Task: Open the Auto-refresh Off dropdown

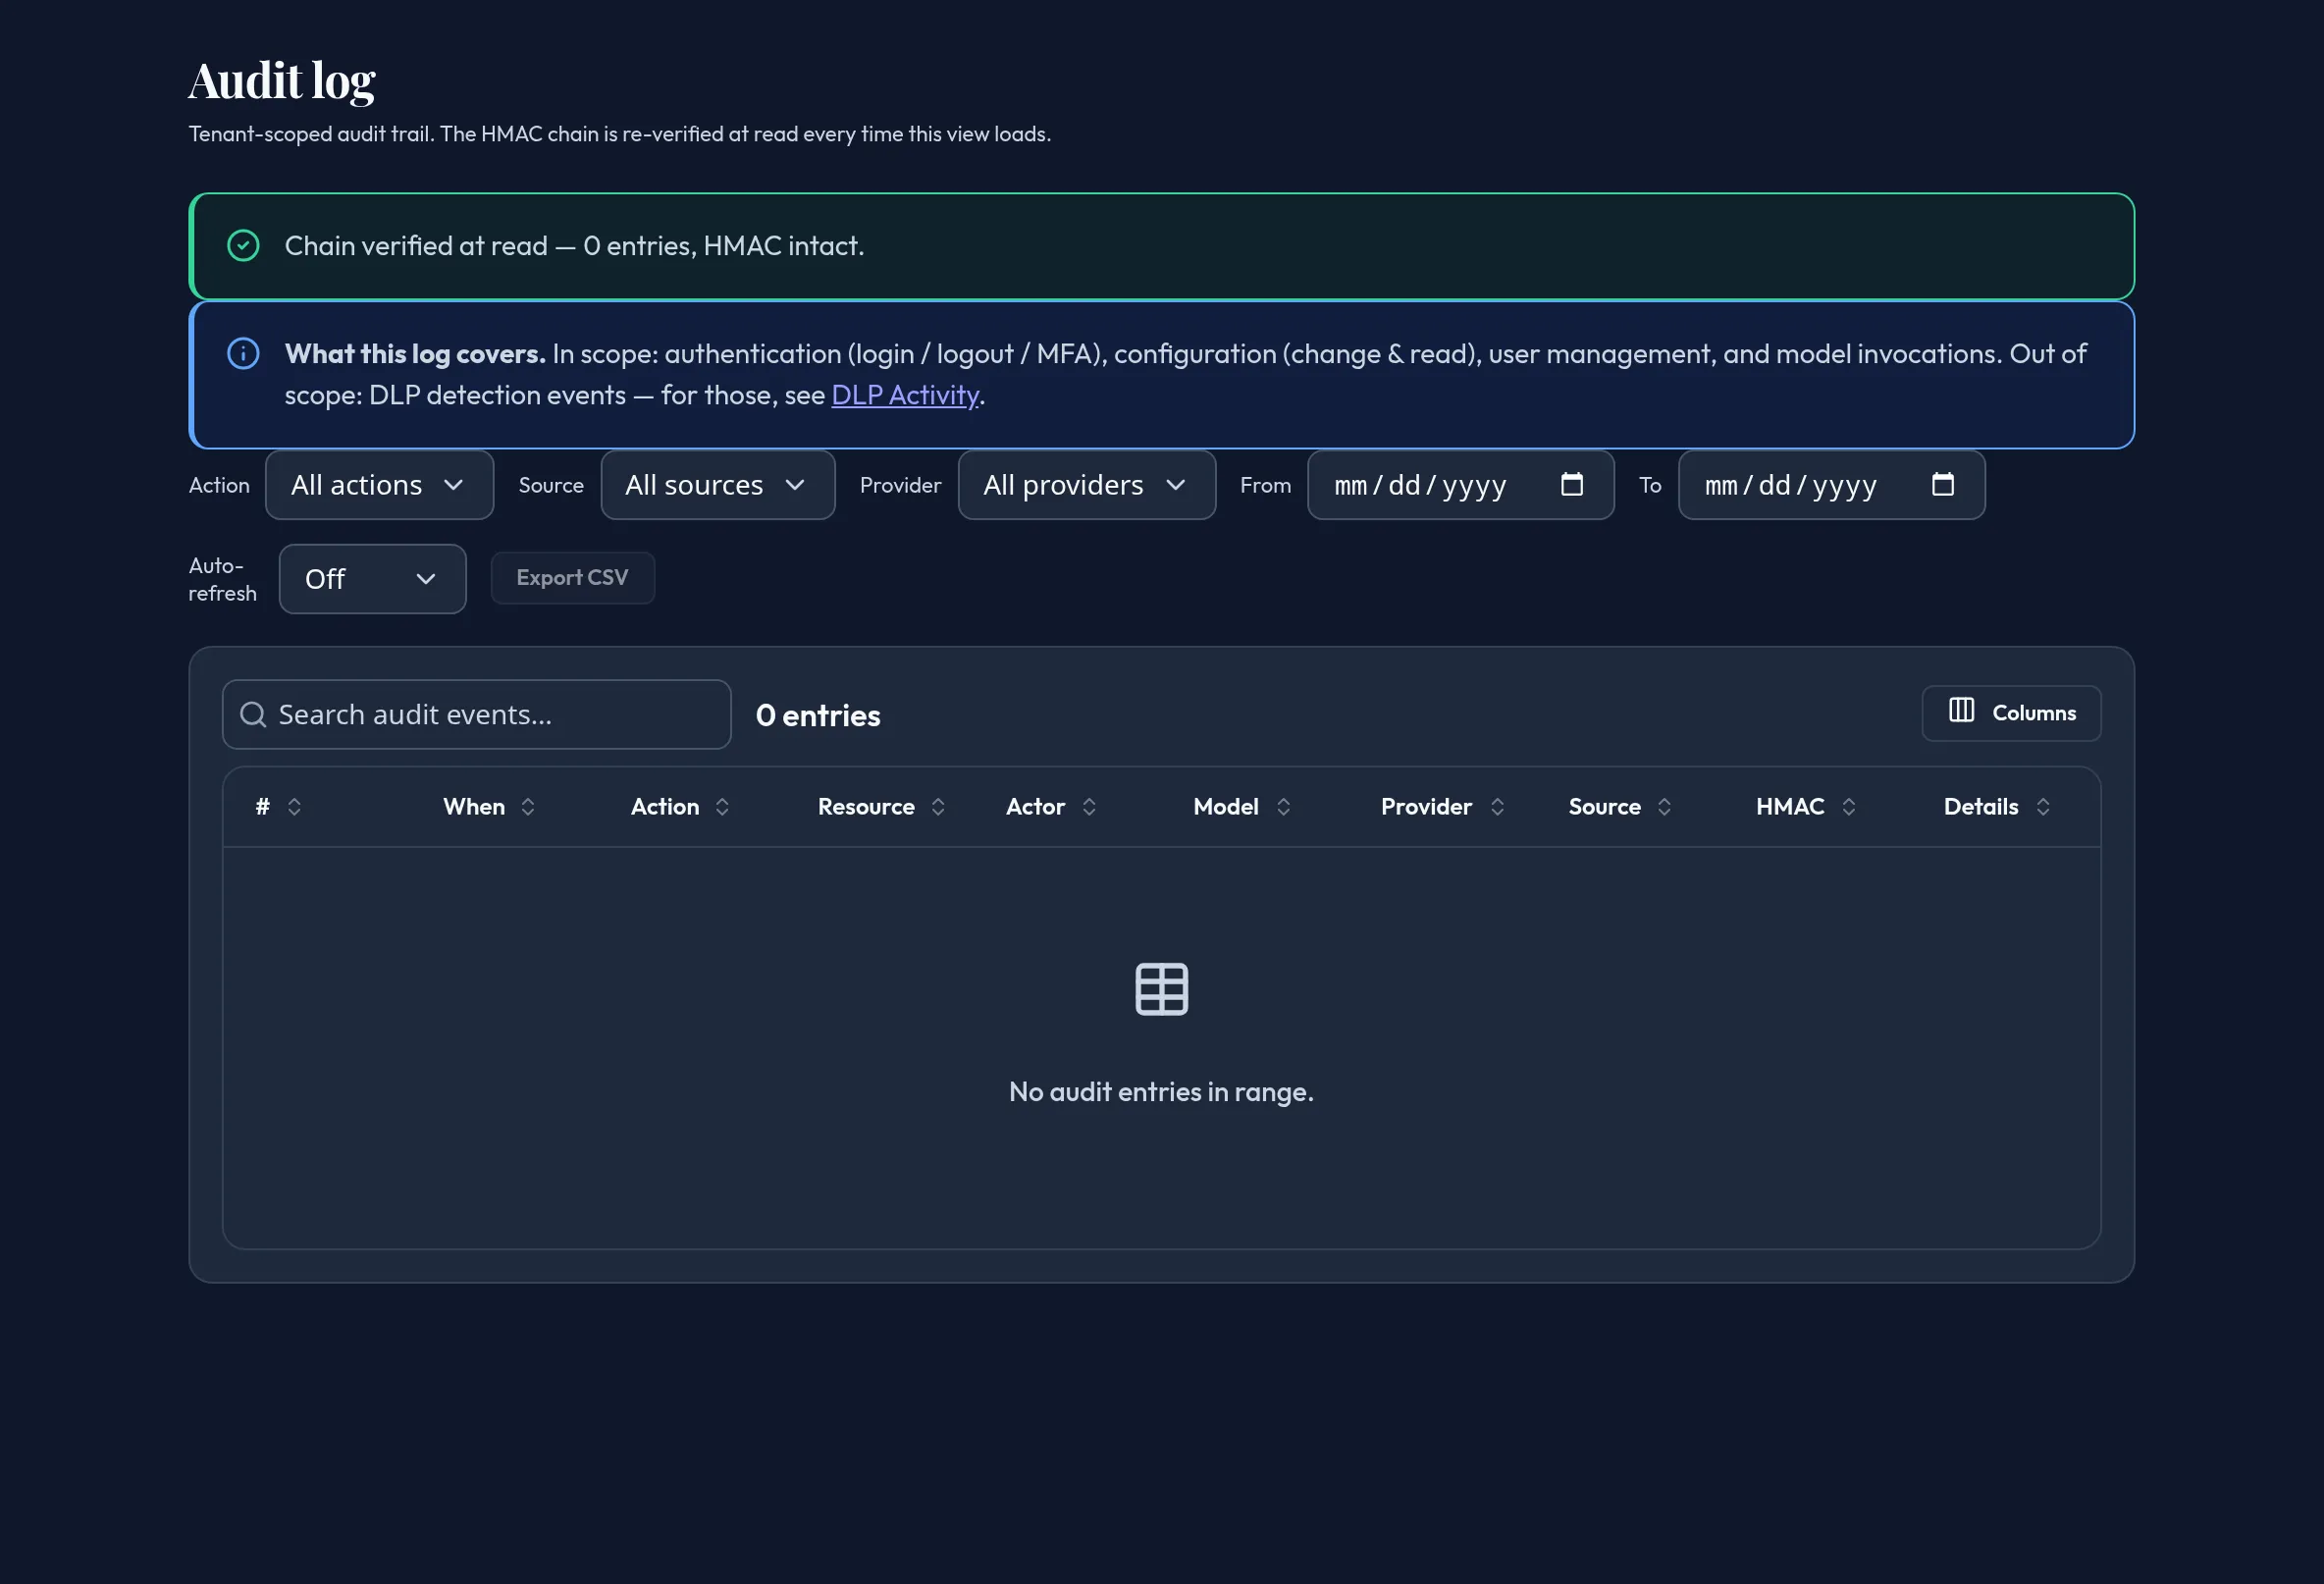Action: [372, 579]
